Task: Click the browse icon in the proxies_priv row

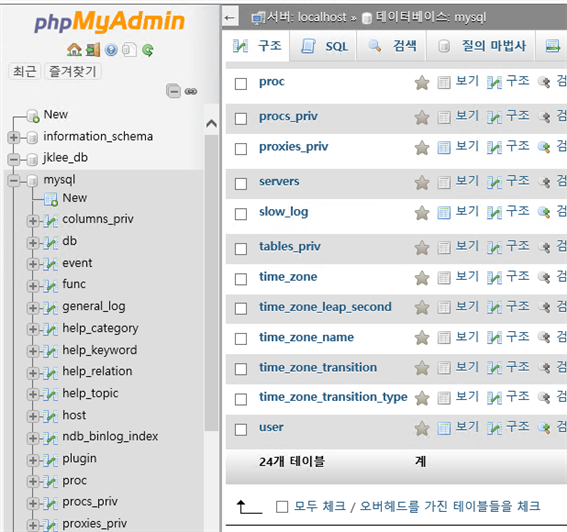Action: coord(444,148)
